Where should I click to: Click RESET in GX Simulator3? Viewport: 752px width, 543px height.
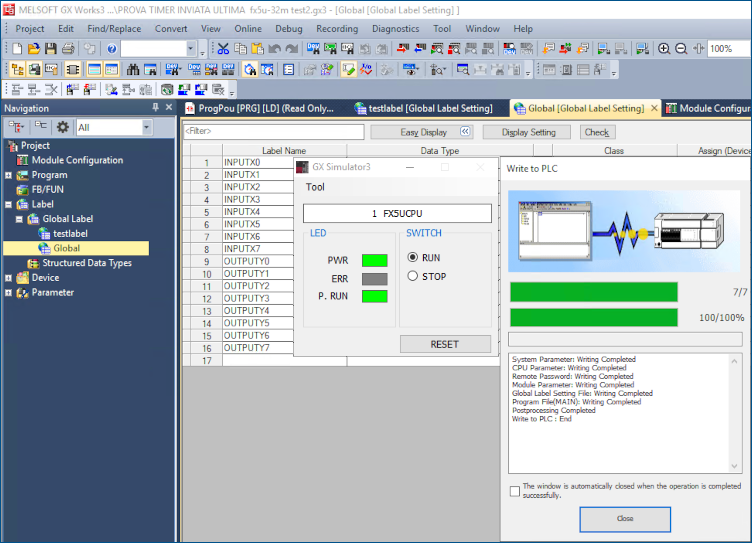[x=445, y=344]
